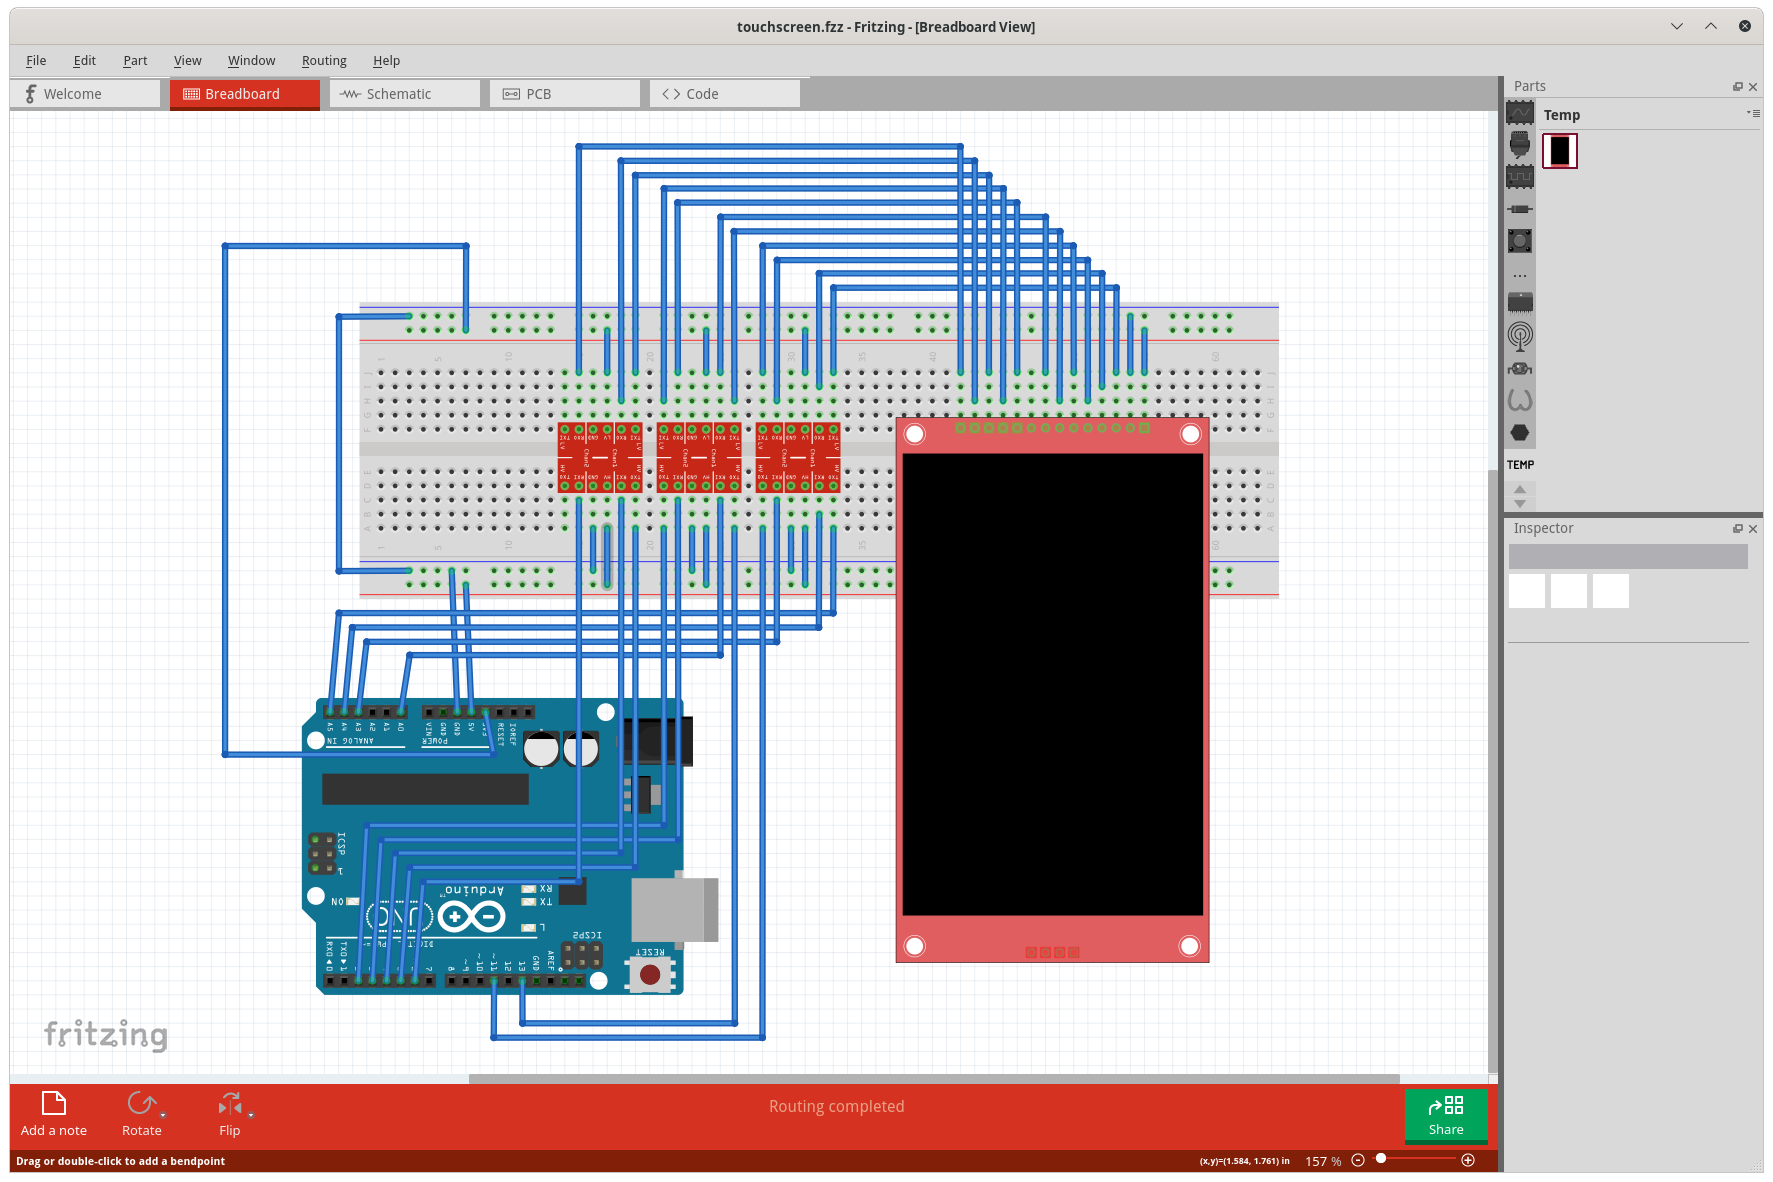
Task: Select the sine-wave Core parts bin icon
Action: click(1520, 112)
